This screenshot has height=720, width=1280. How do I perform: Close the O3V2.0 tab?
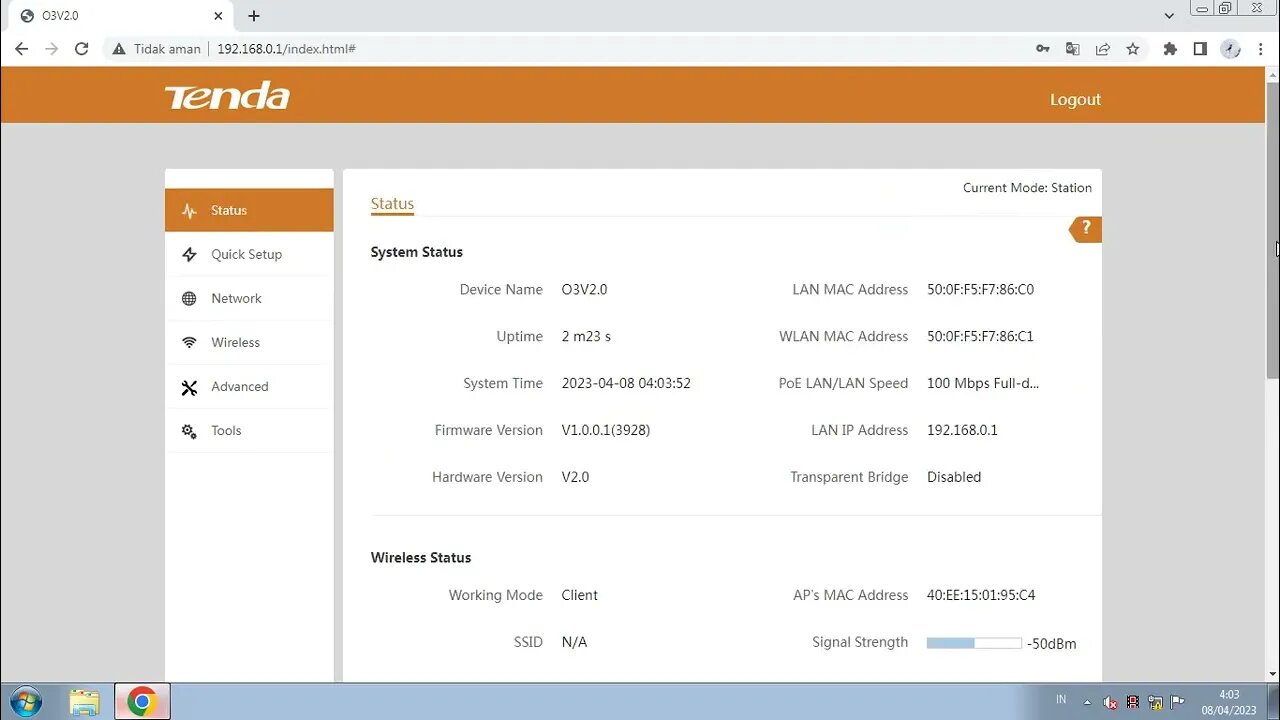click(x=219, y=16)
